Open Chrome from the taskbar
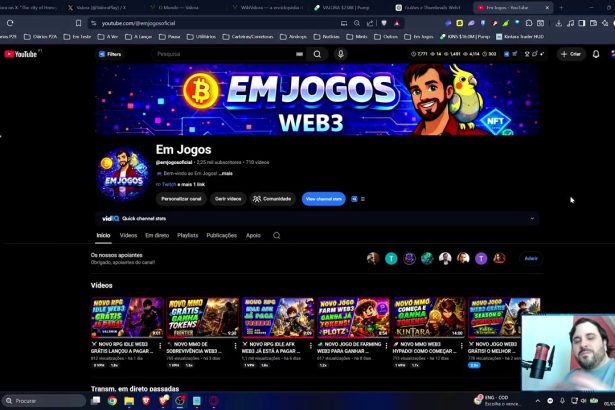This screenshot has width=615, height=410. [112, 401]
